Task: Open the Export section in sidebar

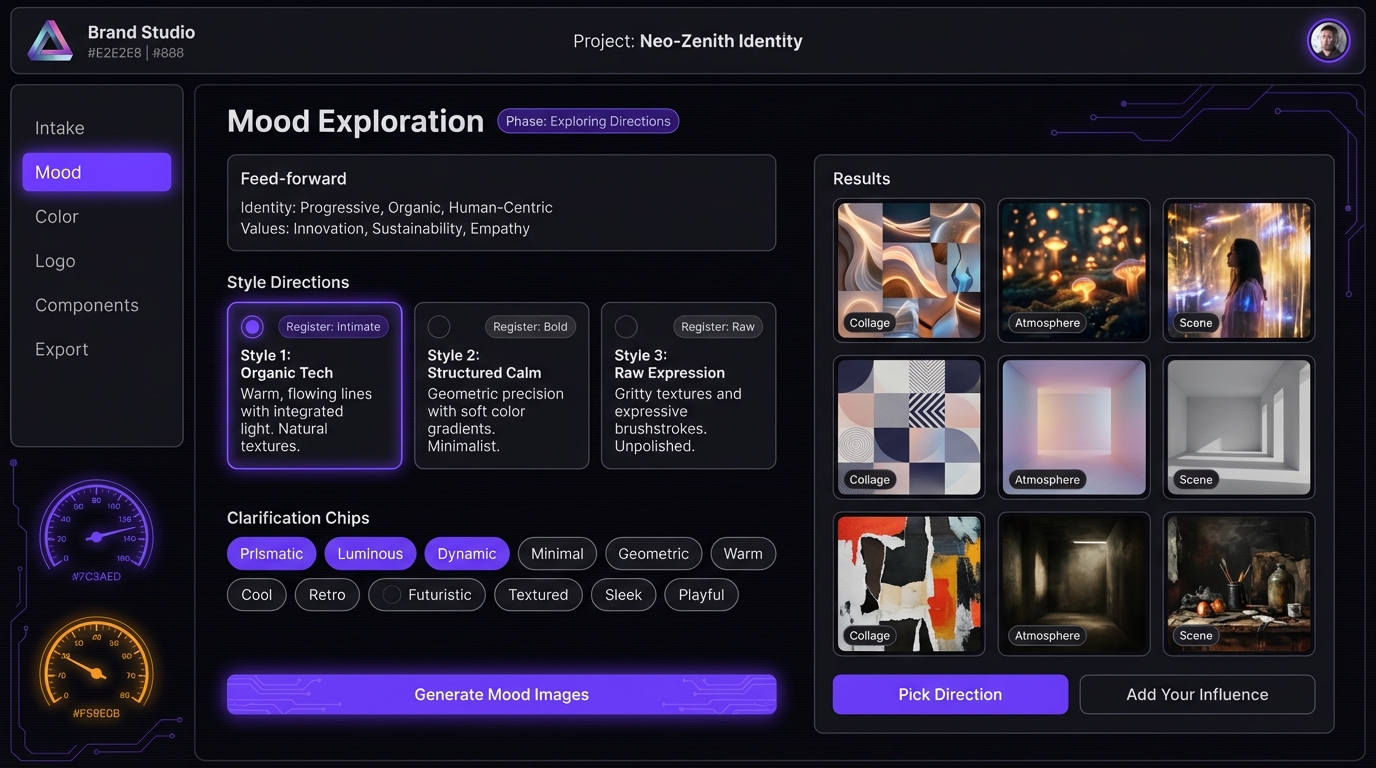Action: [x=61, y=349]
